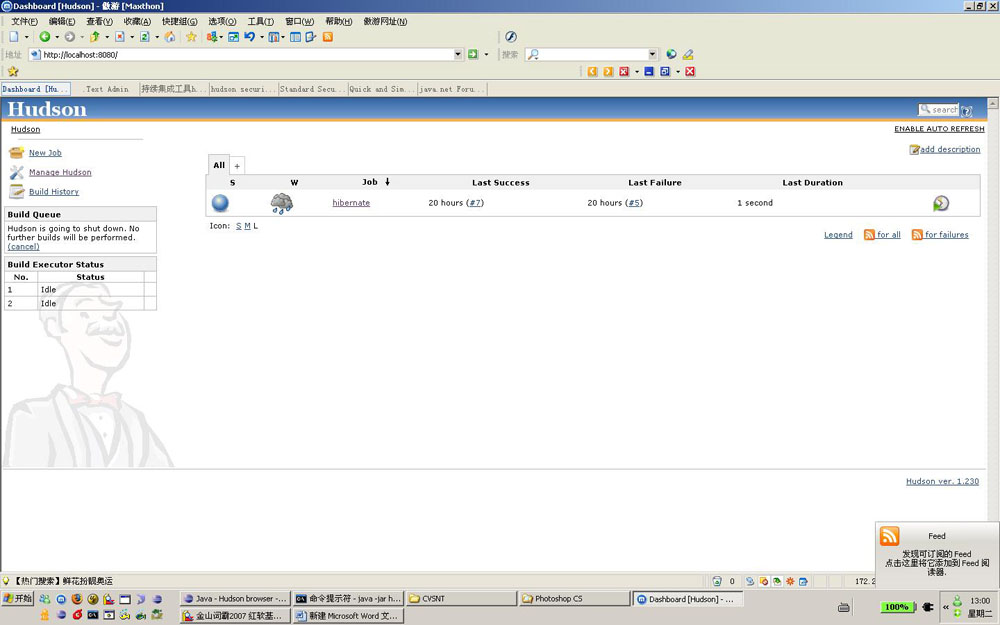Schedule a build for the hibernate job
This screenshot has width=1000, height=625.
(941, 203)
